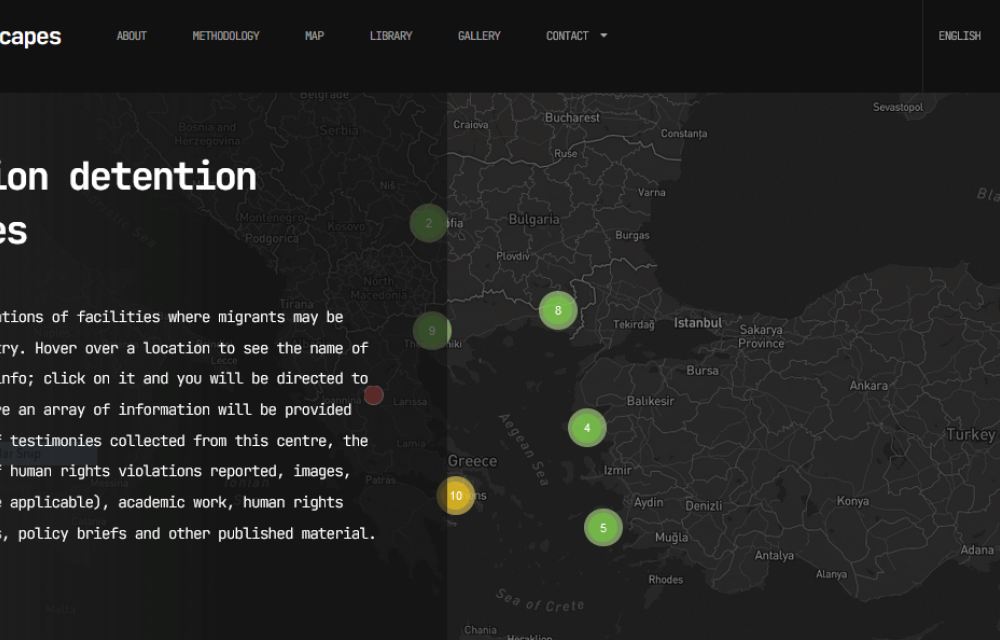Viewport: 1000px width, 640px height.
Task: Navigate to the Map section
Action: point(314,36)
